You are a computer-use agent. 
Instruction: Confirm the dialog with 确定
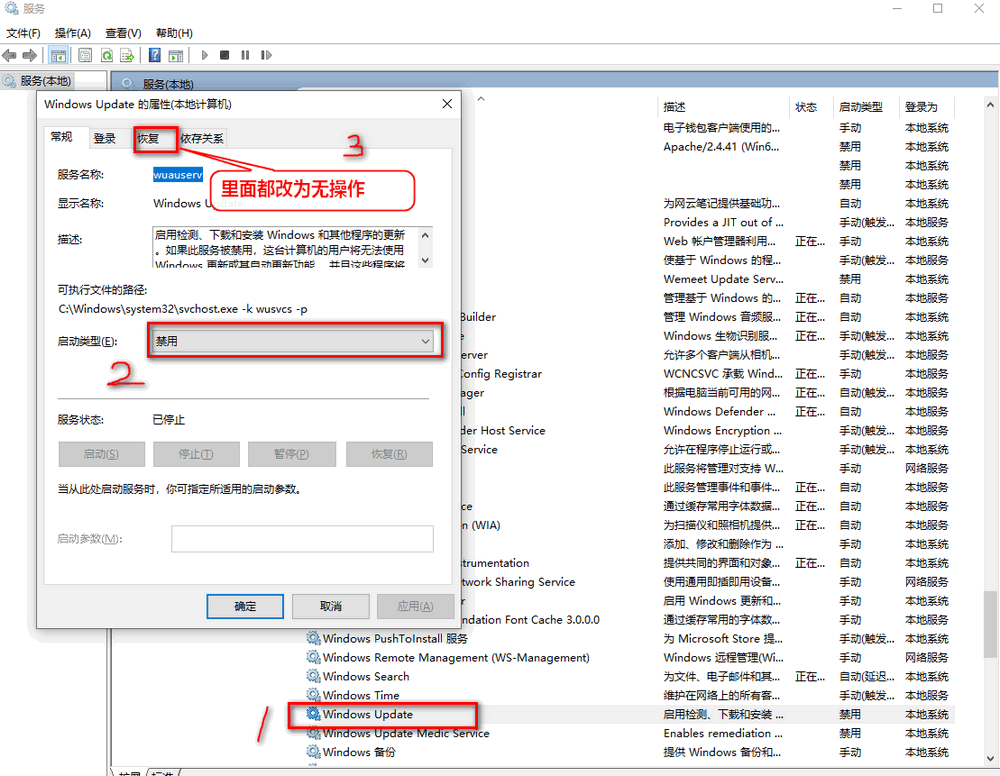pyautogui.click(x=245, y=606)
